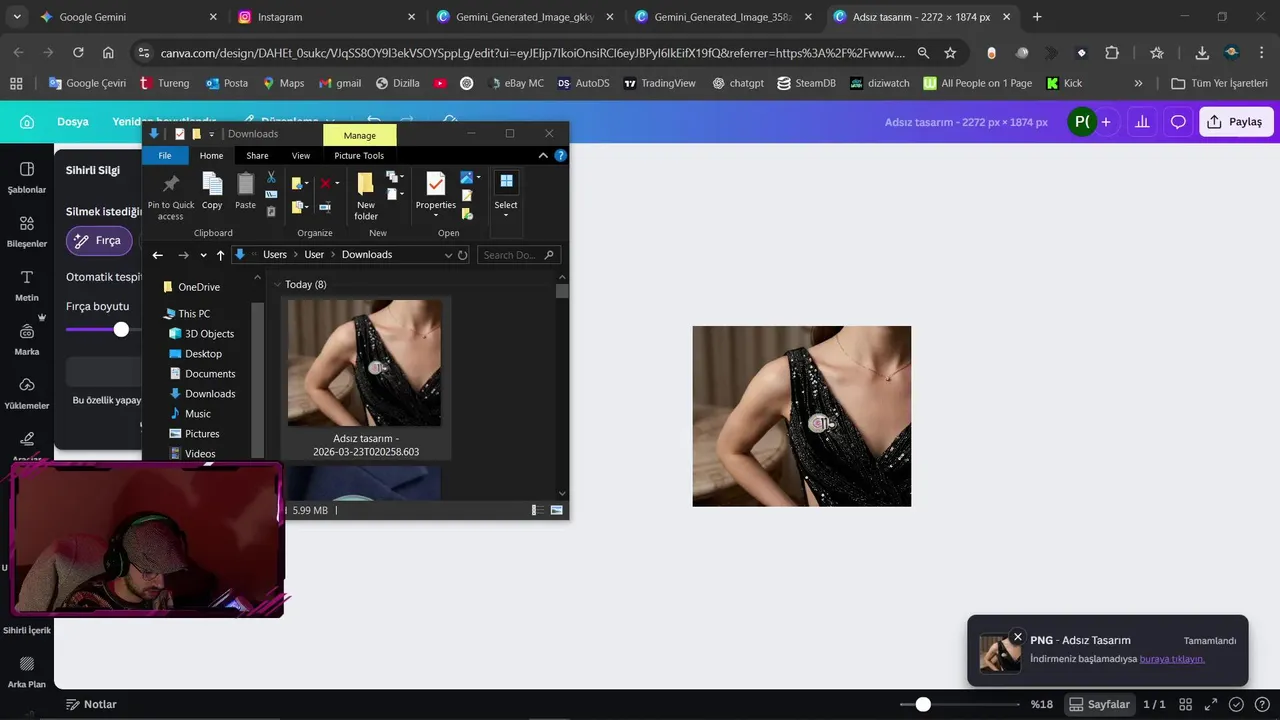
Task: Bookmark this page with the star icon
Action: click(950, 53)
